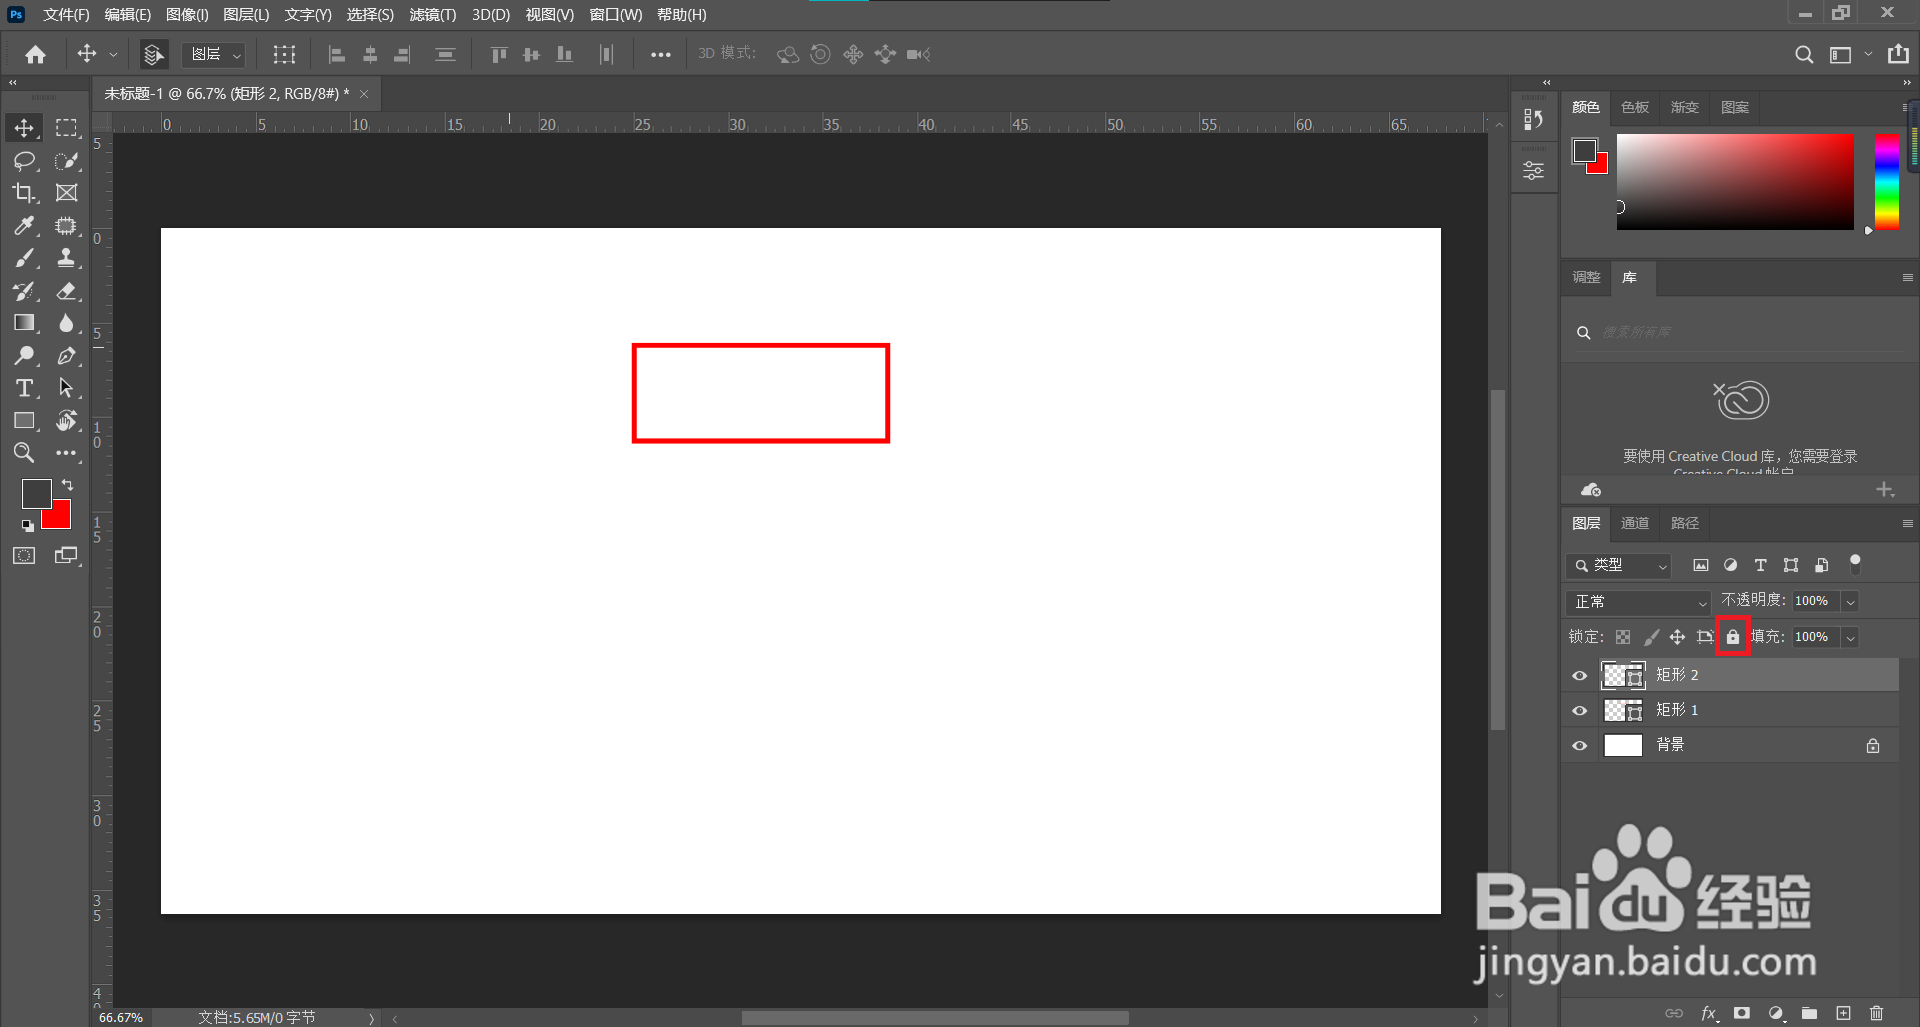This screenshot has width=1920, height=1027.
Task: Switch to the 通道 tab
Action: click(x=1635, y=523)
